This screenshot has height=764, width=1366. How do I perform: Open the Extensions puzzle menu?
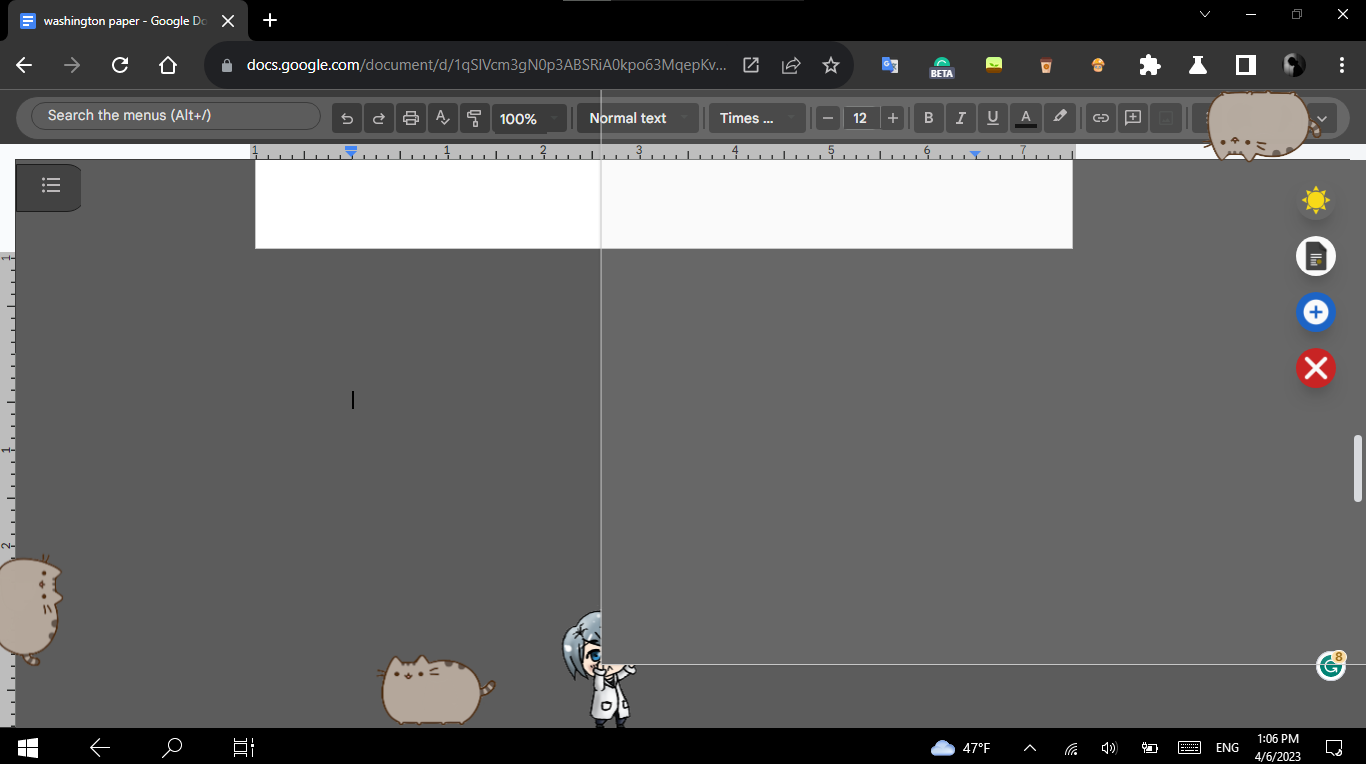pos(1150,65)
